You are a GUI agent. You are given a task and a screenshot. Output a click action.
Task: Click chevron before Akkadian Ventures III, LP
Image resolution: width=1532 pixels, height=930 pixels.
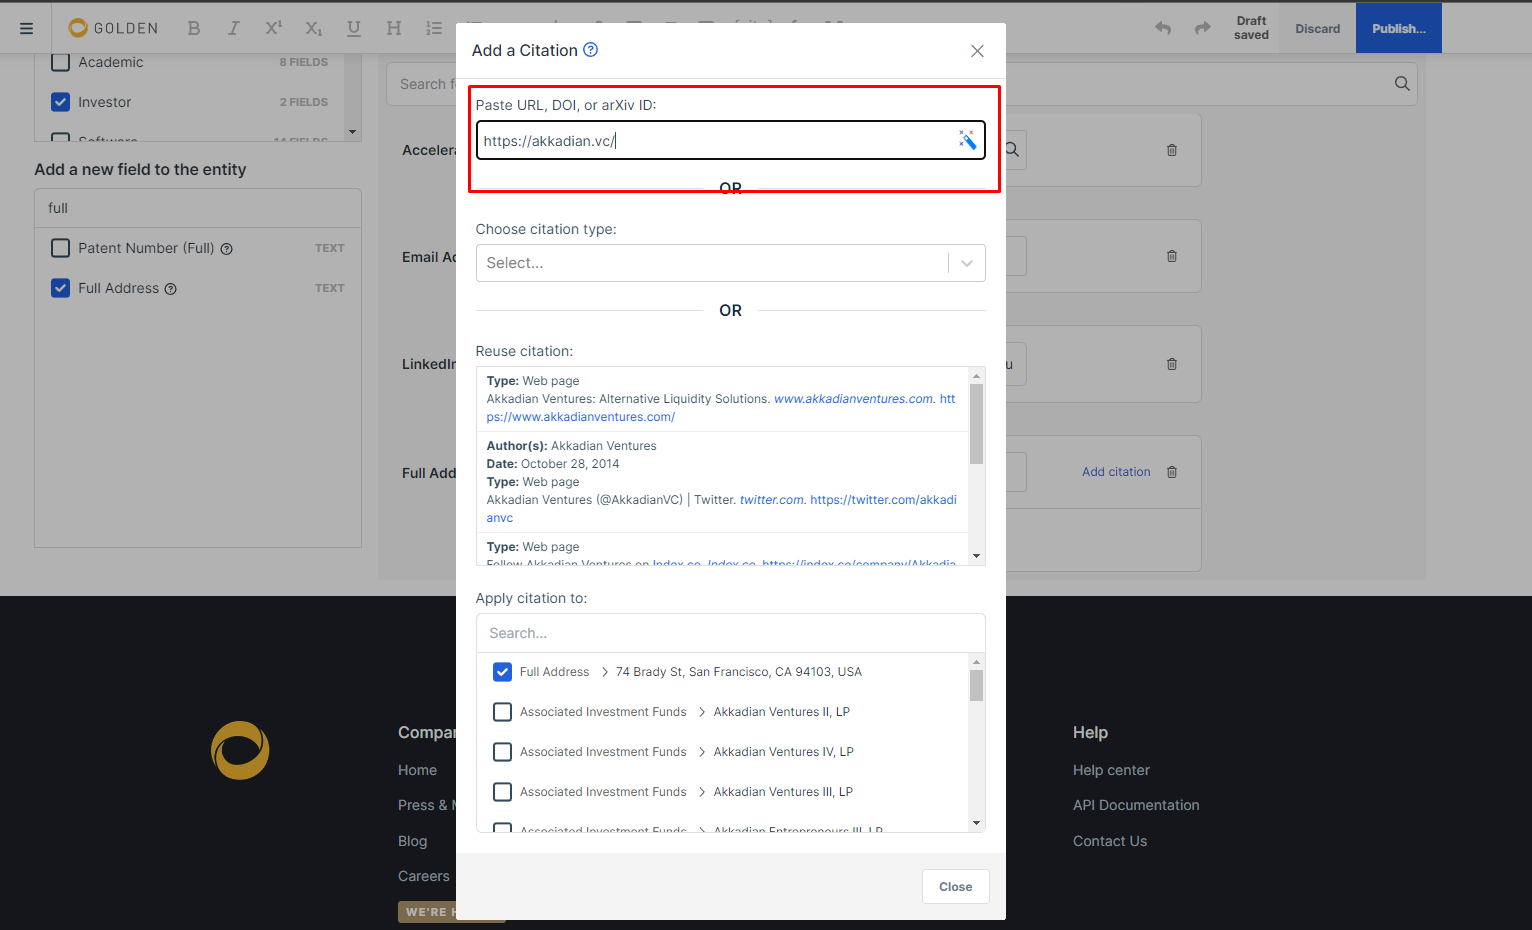tap(702, 792)
